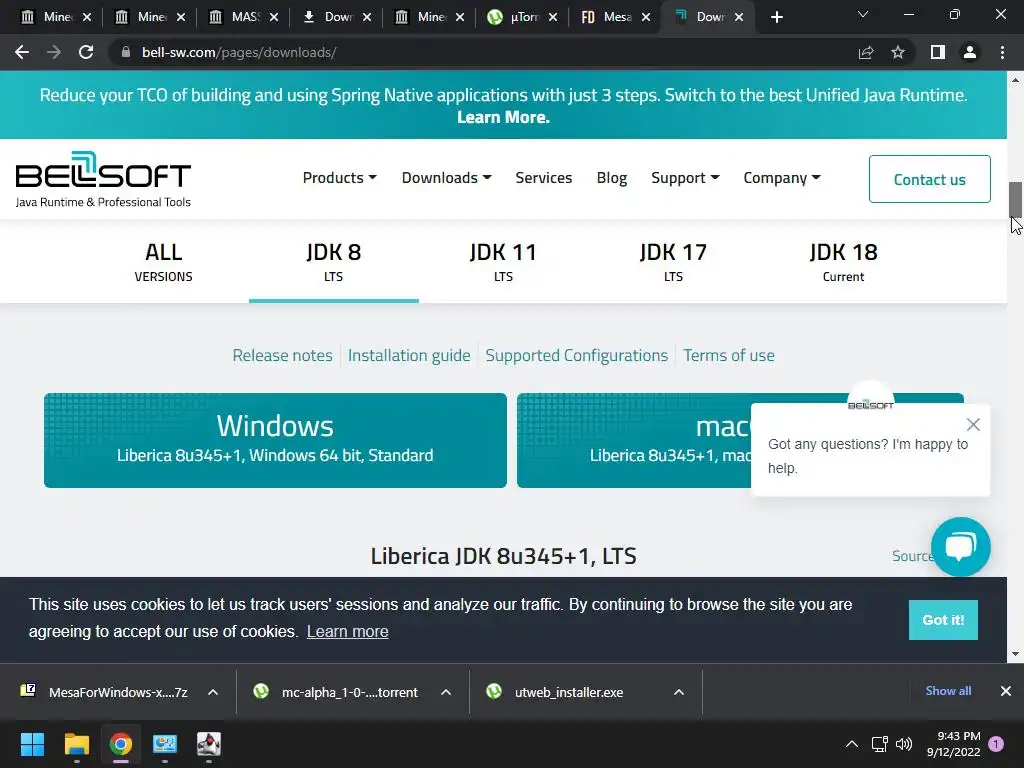
Task: Open the clock and calendar
Action: (953, 744)
